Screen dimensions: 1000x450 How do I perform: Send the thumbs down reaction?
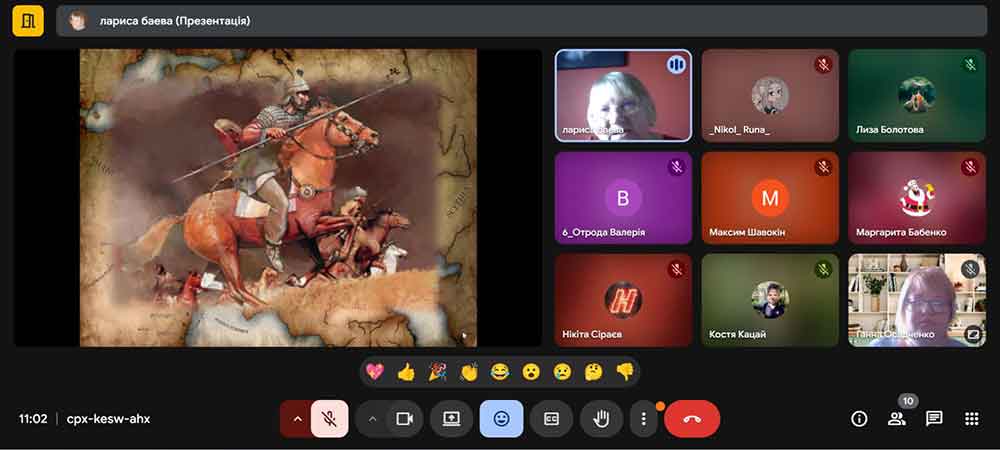pos(625,372)
